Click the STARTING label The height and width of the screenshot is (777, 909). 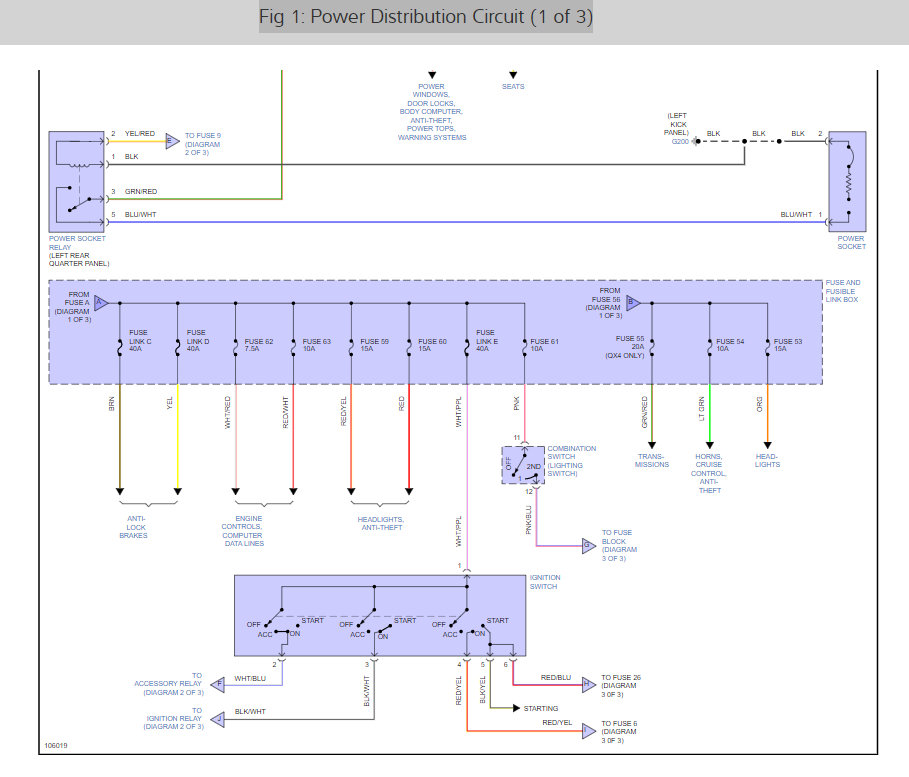[x=541, y=709]
